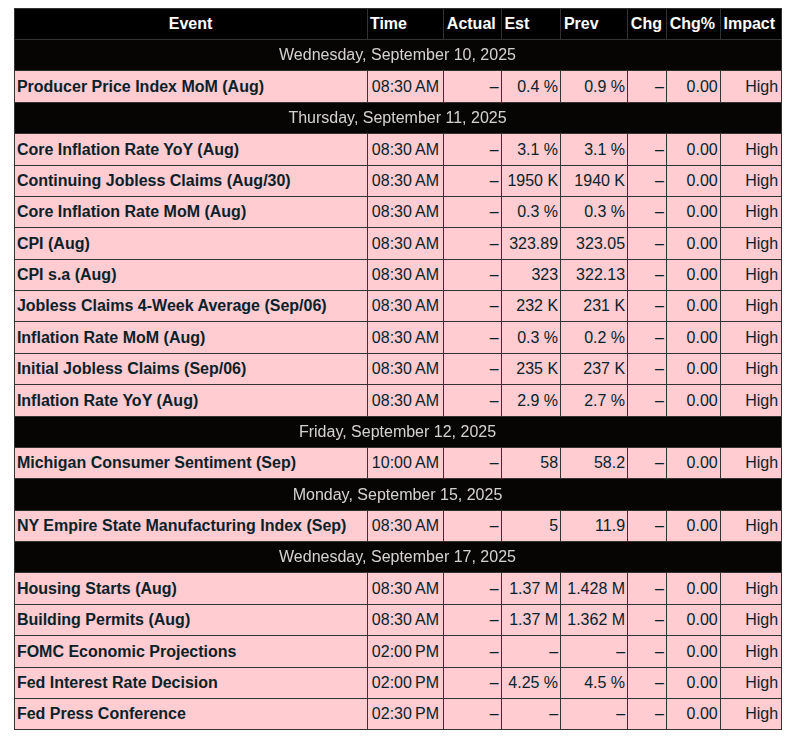
Task: Click the High impact cell for Fed Press Conference
Action: [x=750, y=713]
